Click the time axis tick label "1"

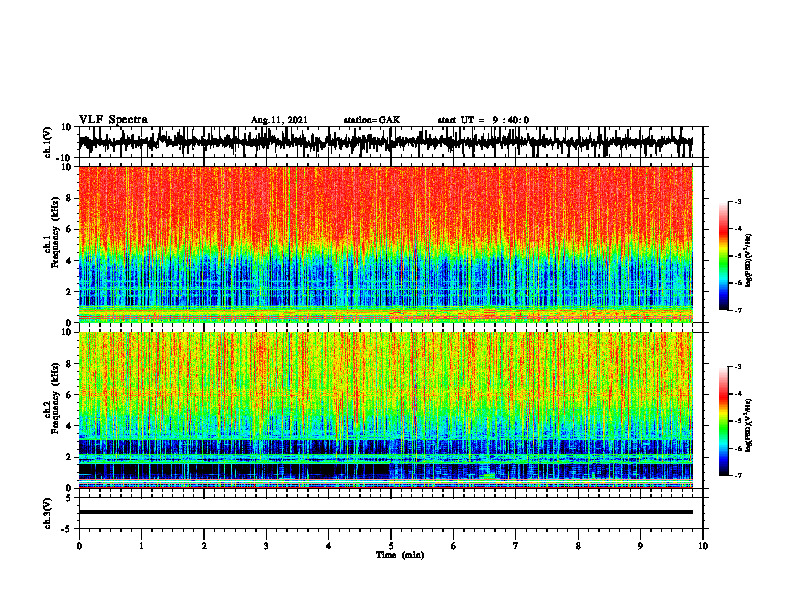click(141, 546)
